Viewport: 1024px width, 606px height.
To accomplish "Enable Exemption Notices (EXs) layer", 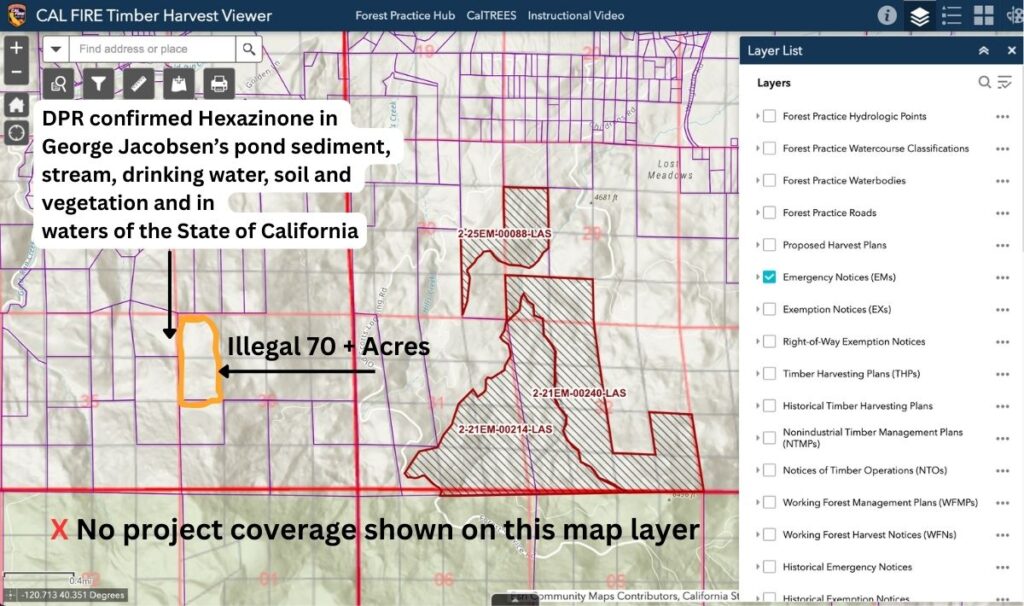I will [x=769, y=309].
